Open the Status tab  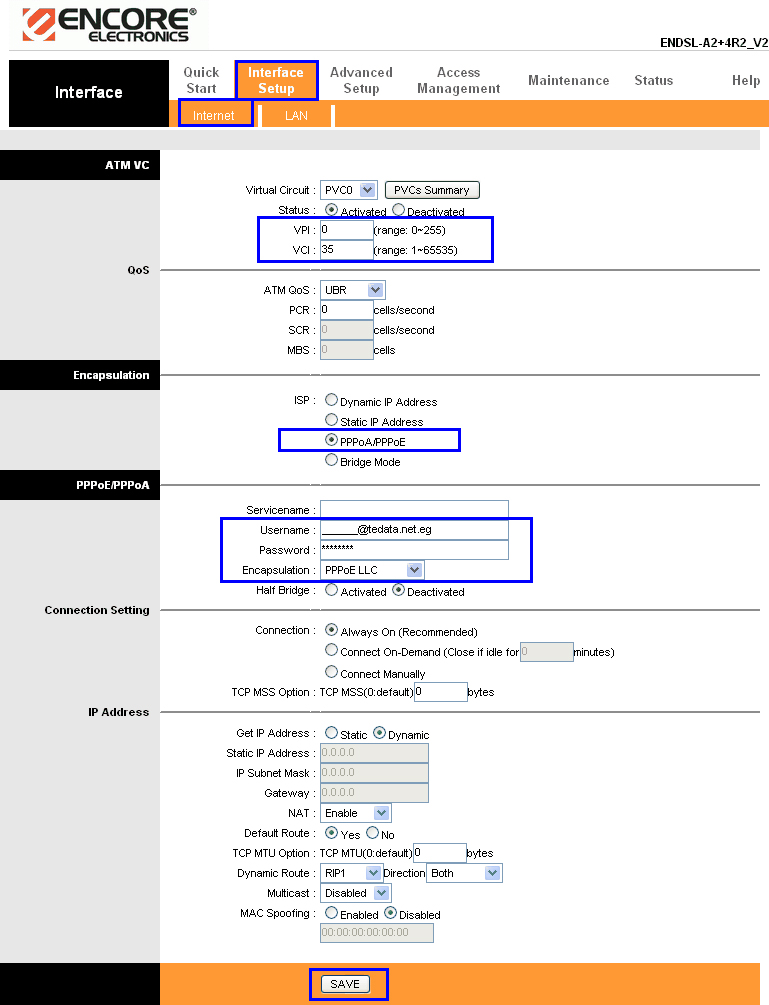coord(654,81)
